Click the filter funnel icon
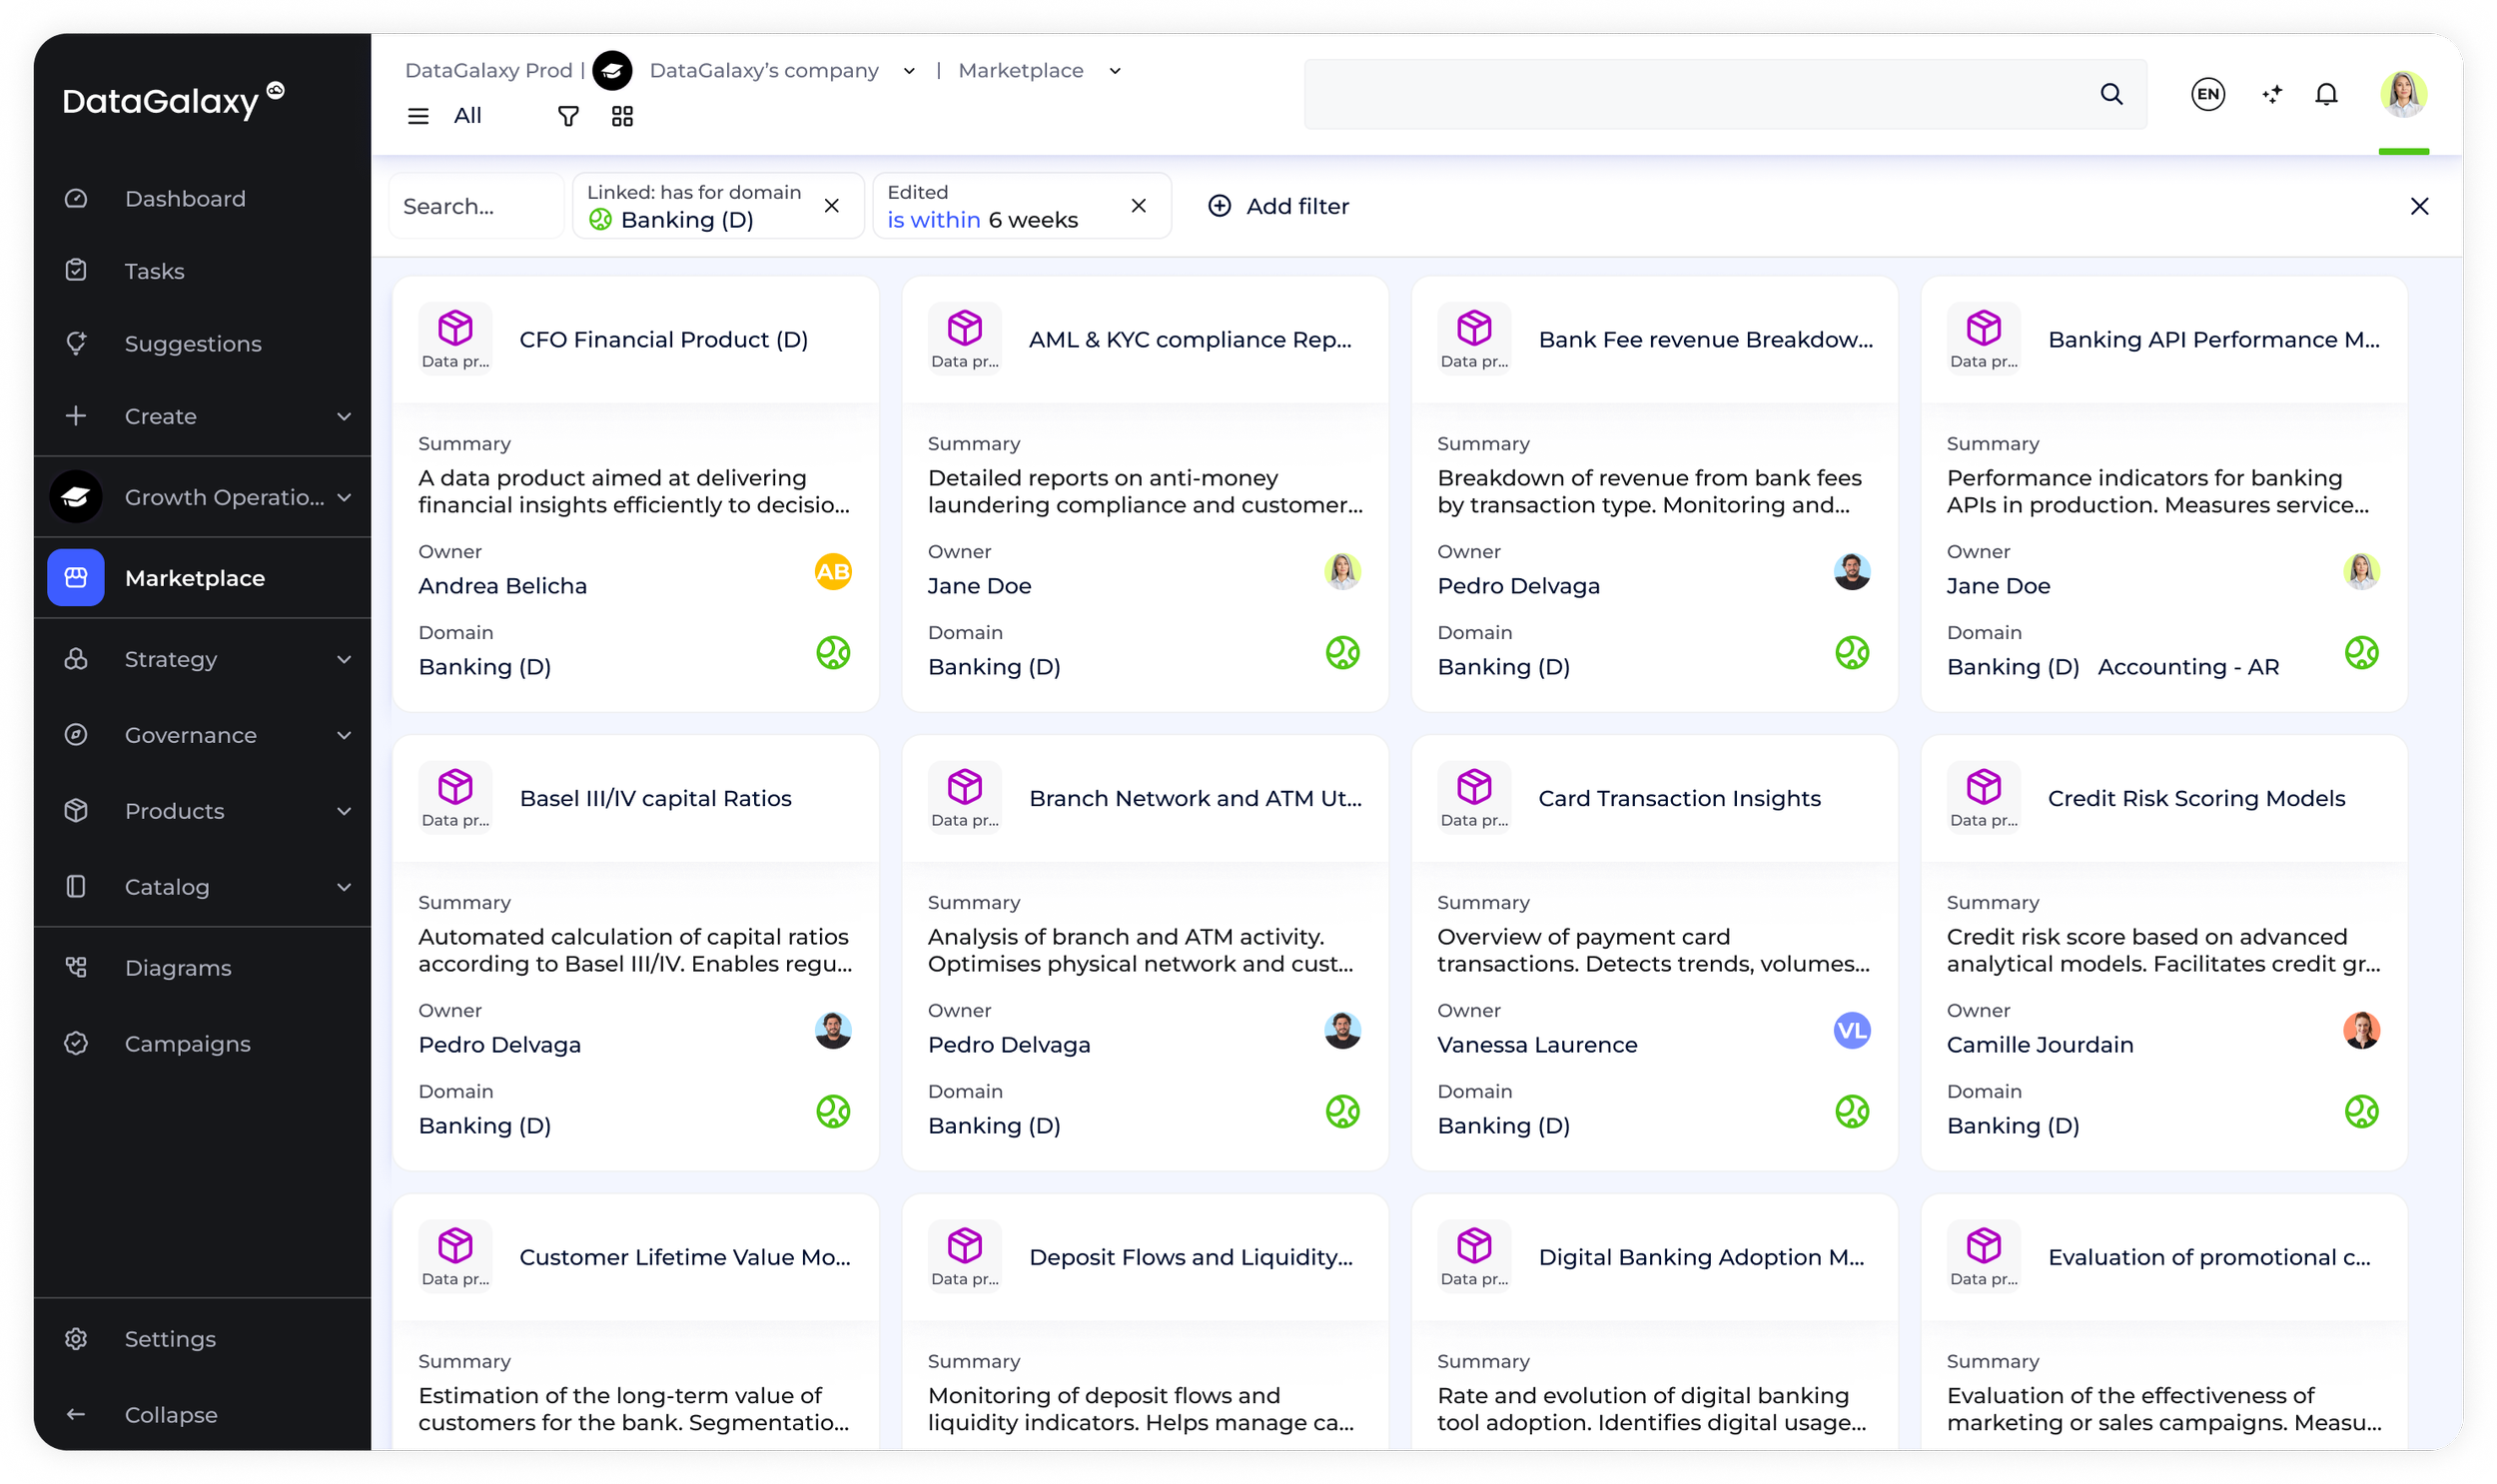This screenshot has width=2497, height=1484. (568, 117)
